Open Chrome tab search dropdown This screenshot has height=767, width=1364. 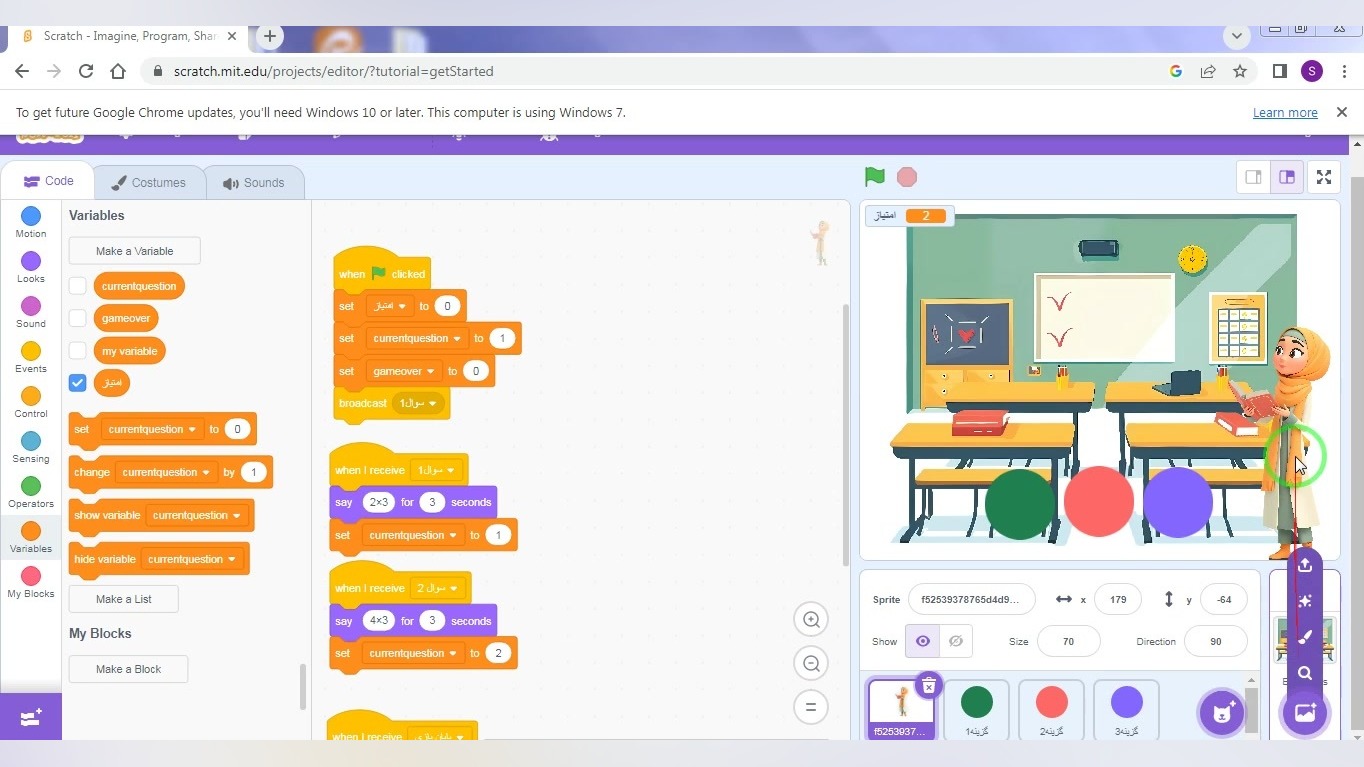pos(1237,36)
